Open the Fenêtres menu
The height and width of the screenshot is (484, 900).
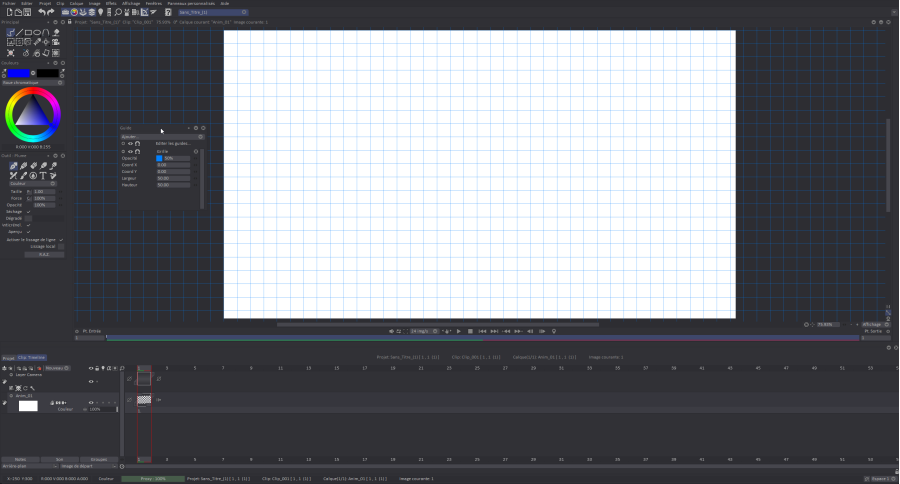click(x=154, y=3)
